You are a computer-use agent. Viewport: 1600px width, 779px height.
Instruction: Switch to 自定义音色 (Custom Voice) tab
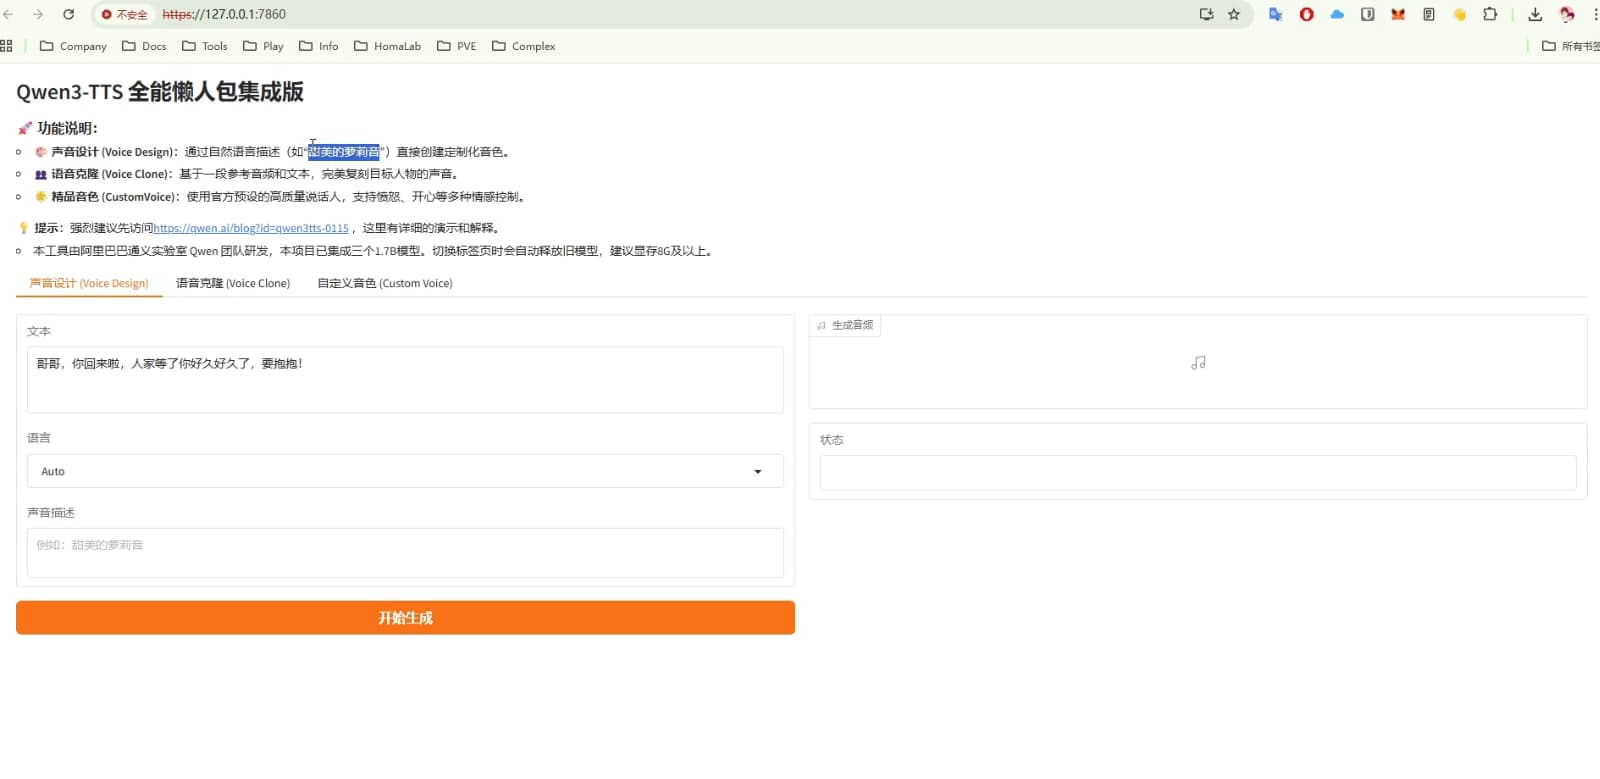tap(385, 283)
